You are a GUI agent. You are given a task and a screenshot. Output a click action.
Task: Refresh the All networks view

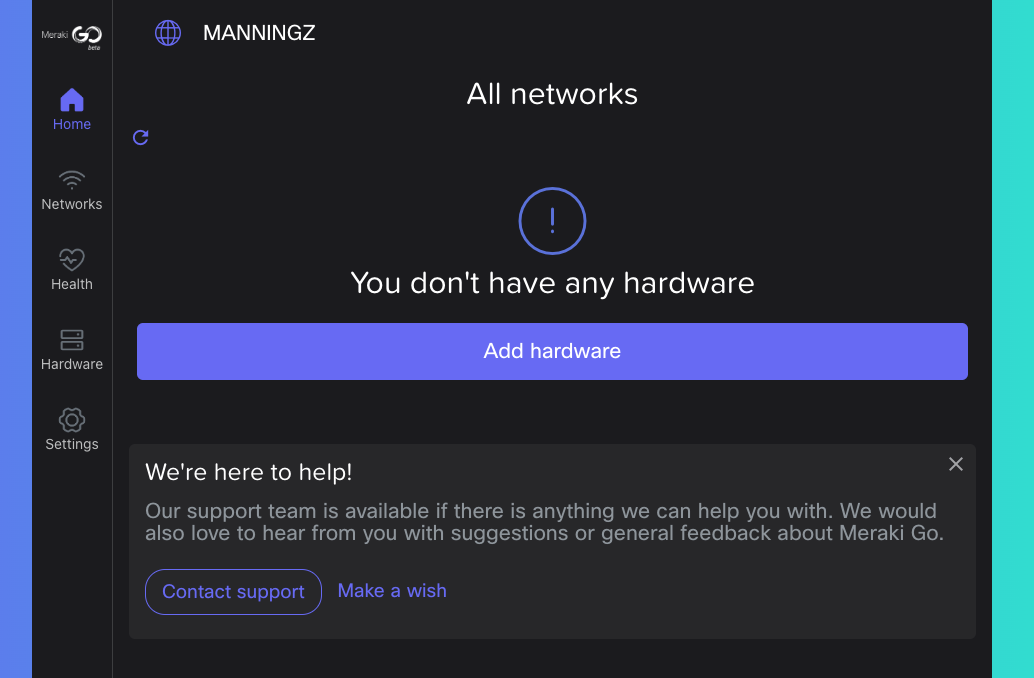[x=141, y=137]
